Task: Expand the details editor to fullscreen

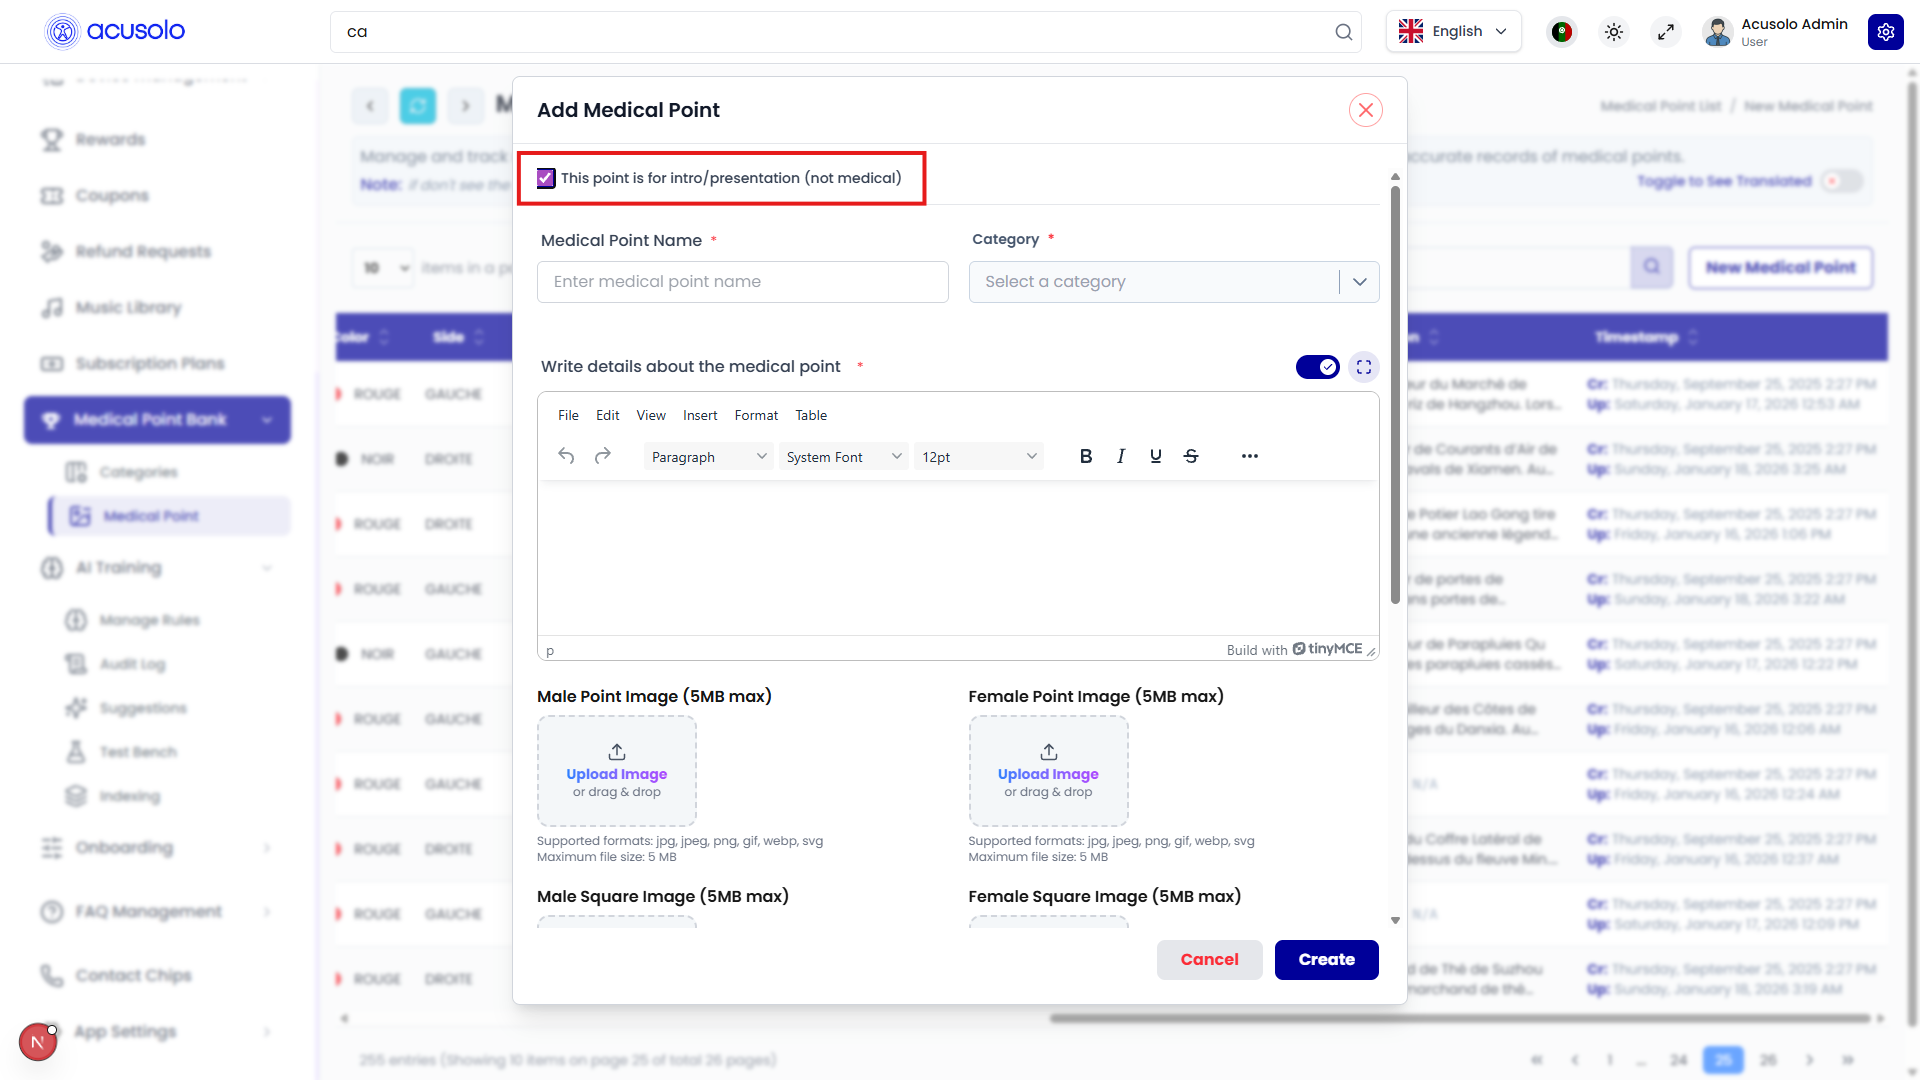Action: [x=1363, y=367]
